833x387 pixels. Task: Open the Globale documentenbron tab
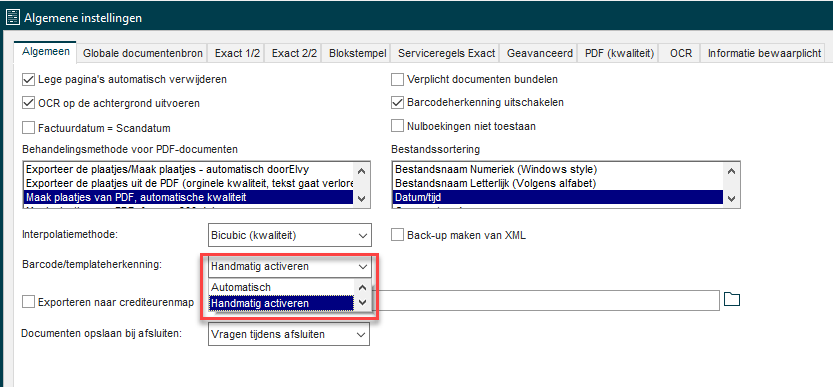[x=143, y=53]
